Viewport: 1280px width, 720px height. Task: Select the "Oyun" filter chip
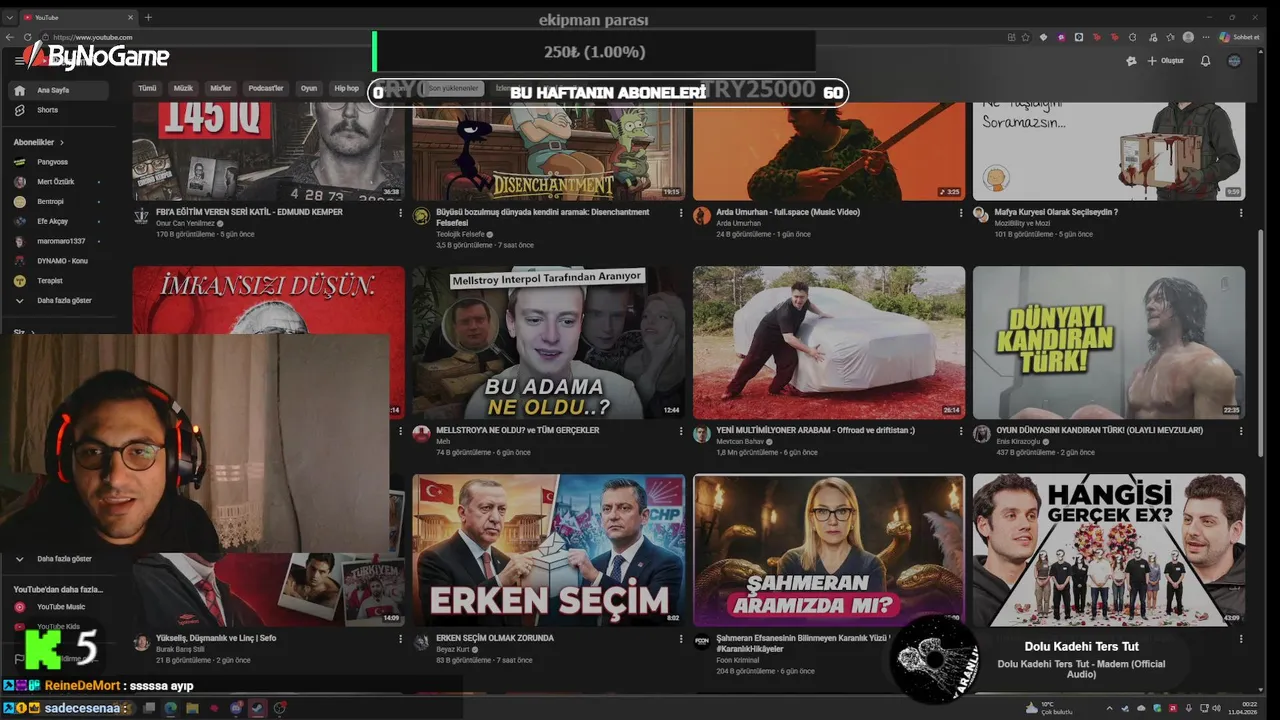click(309, 88)
